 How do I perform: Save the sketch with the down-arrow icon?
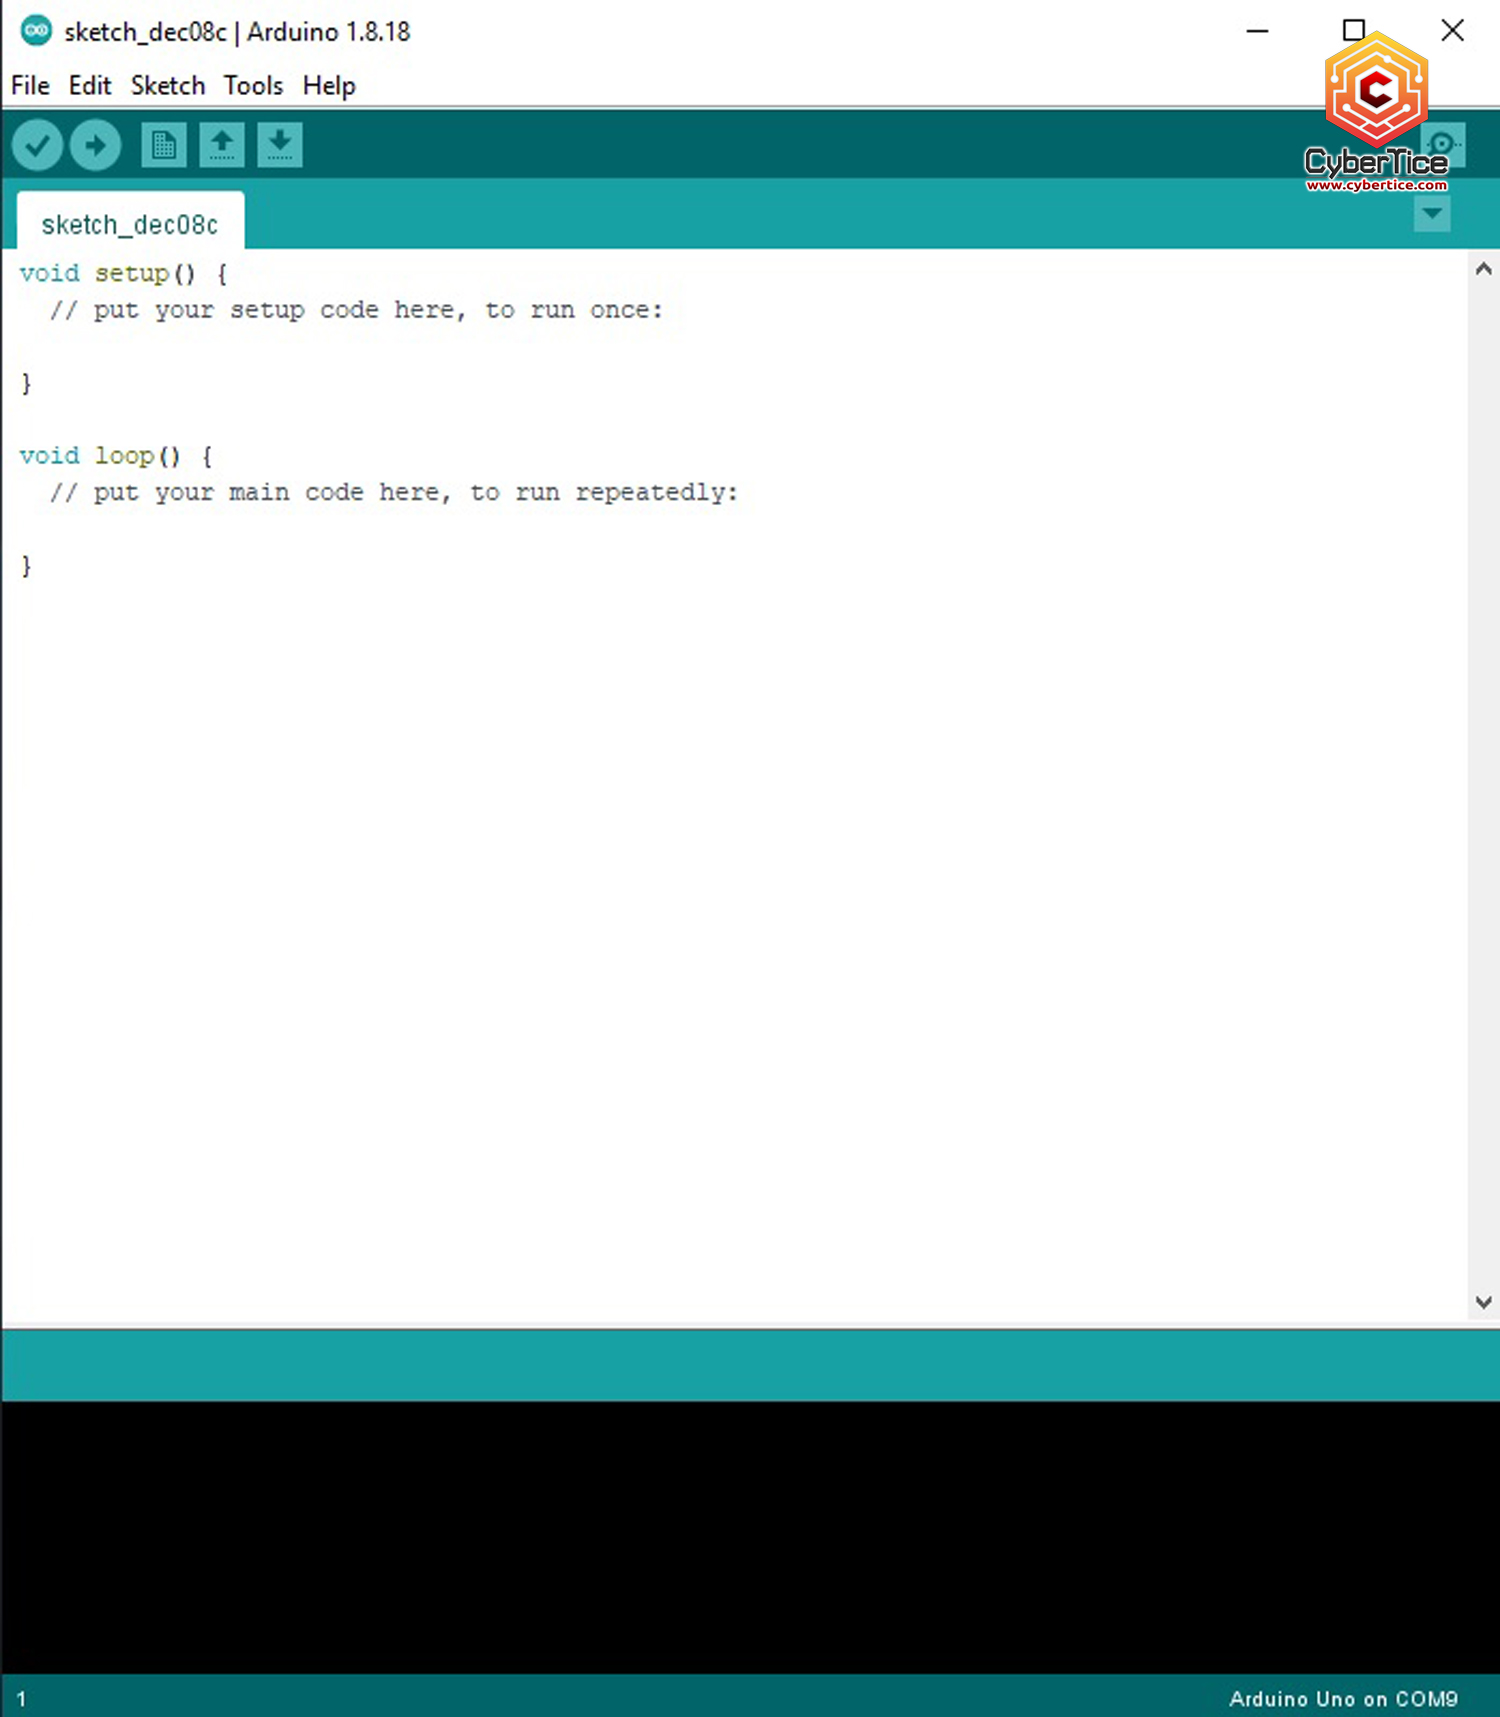pyautogui.click(x=280, y=146)
